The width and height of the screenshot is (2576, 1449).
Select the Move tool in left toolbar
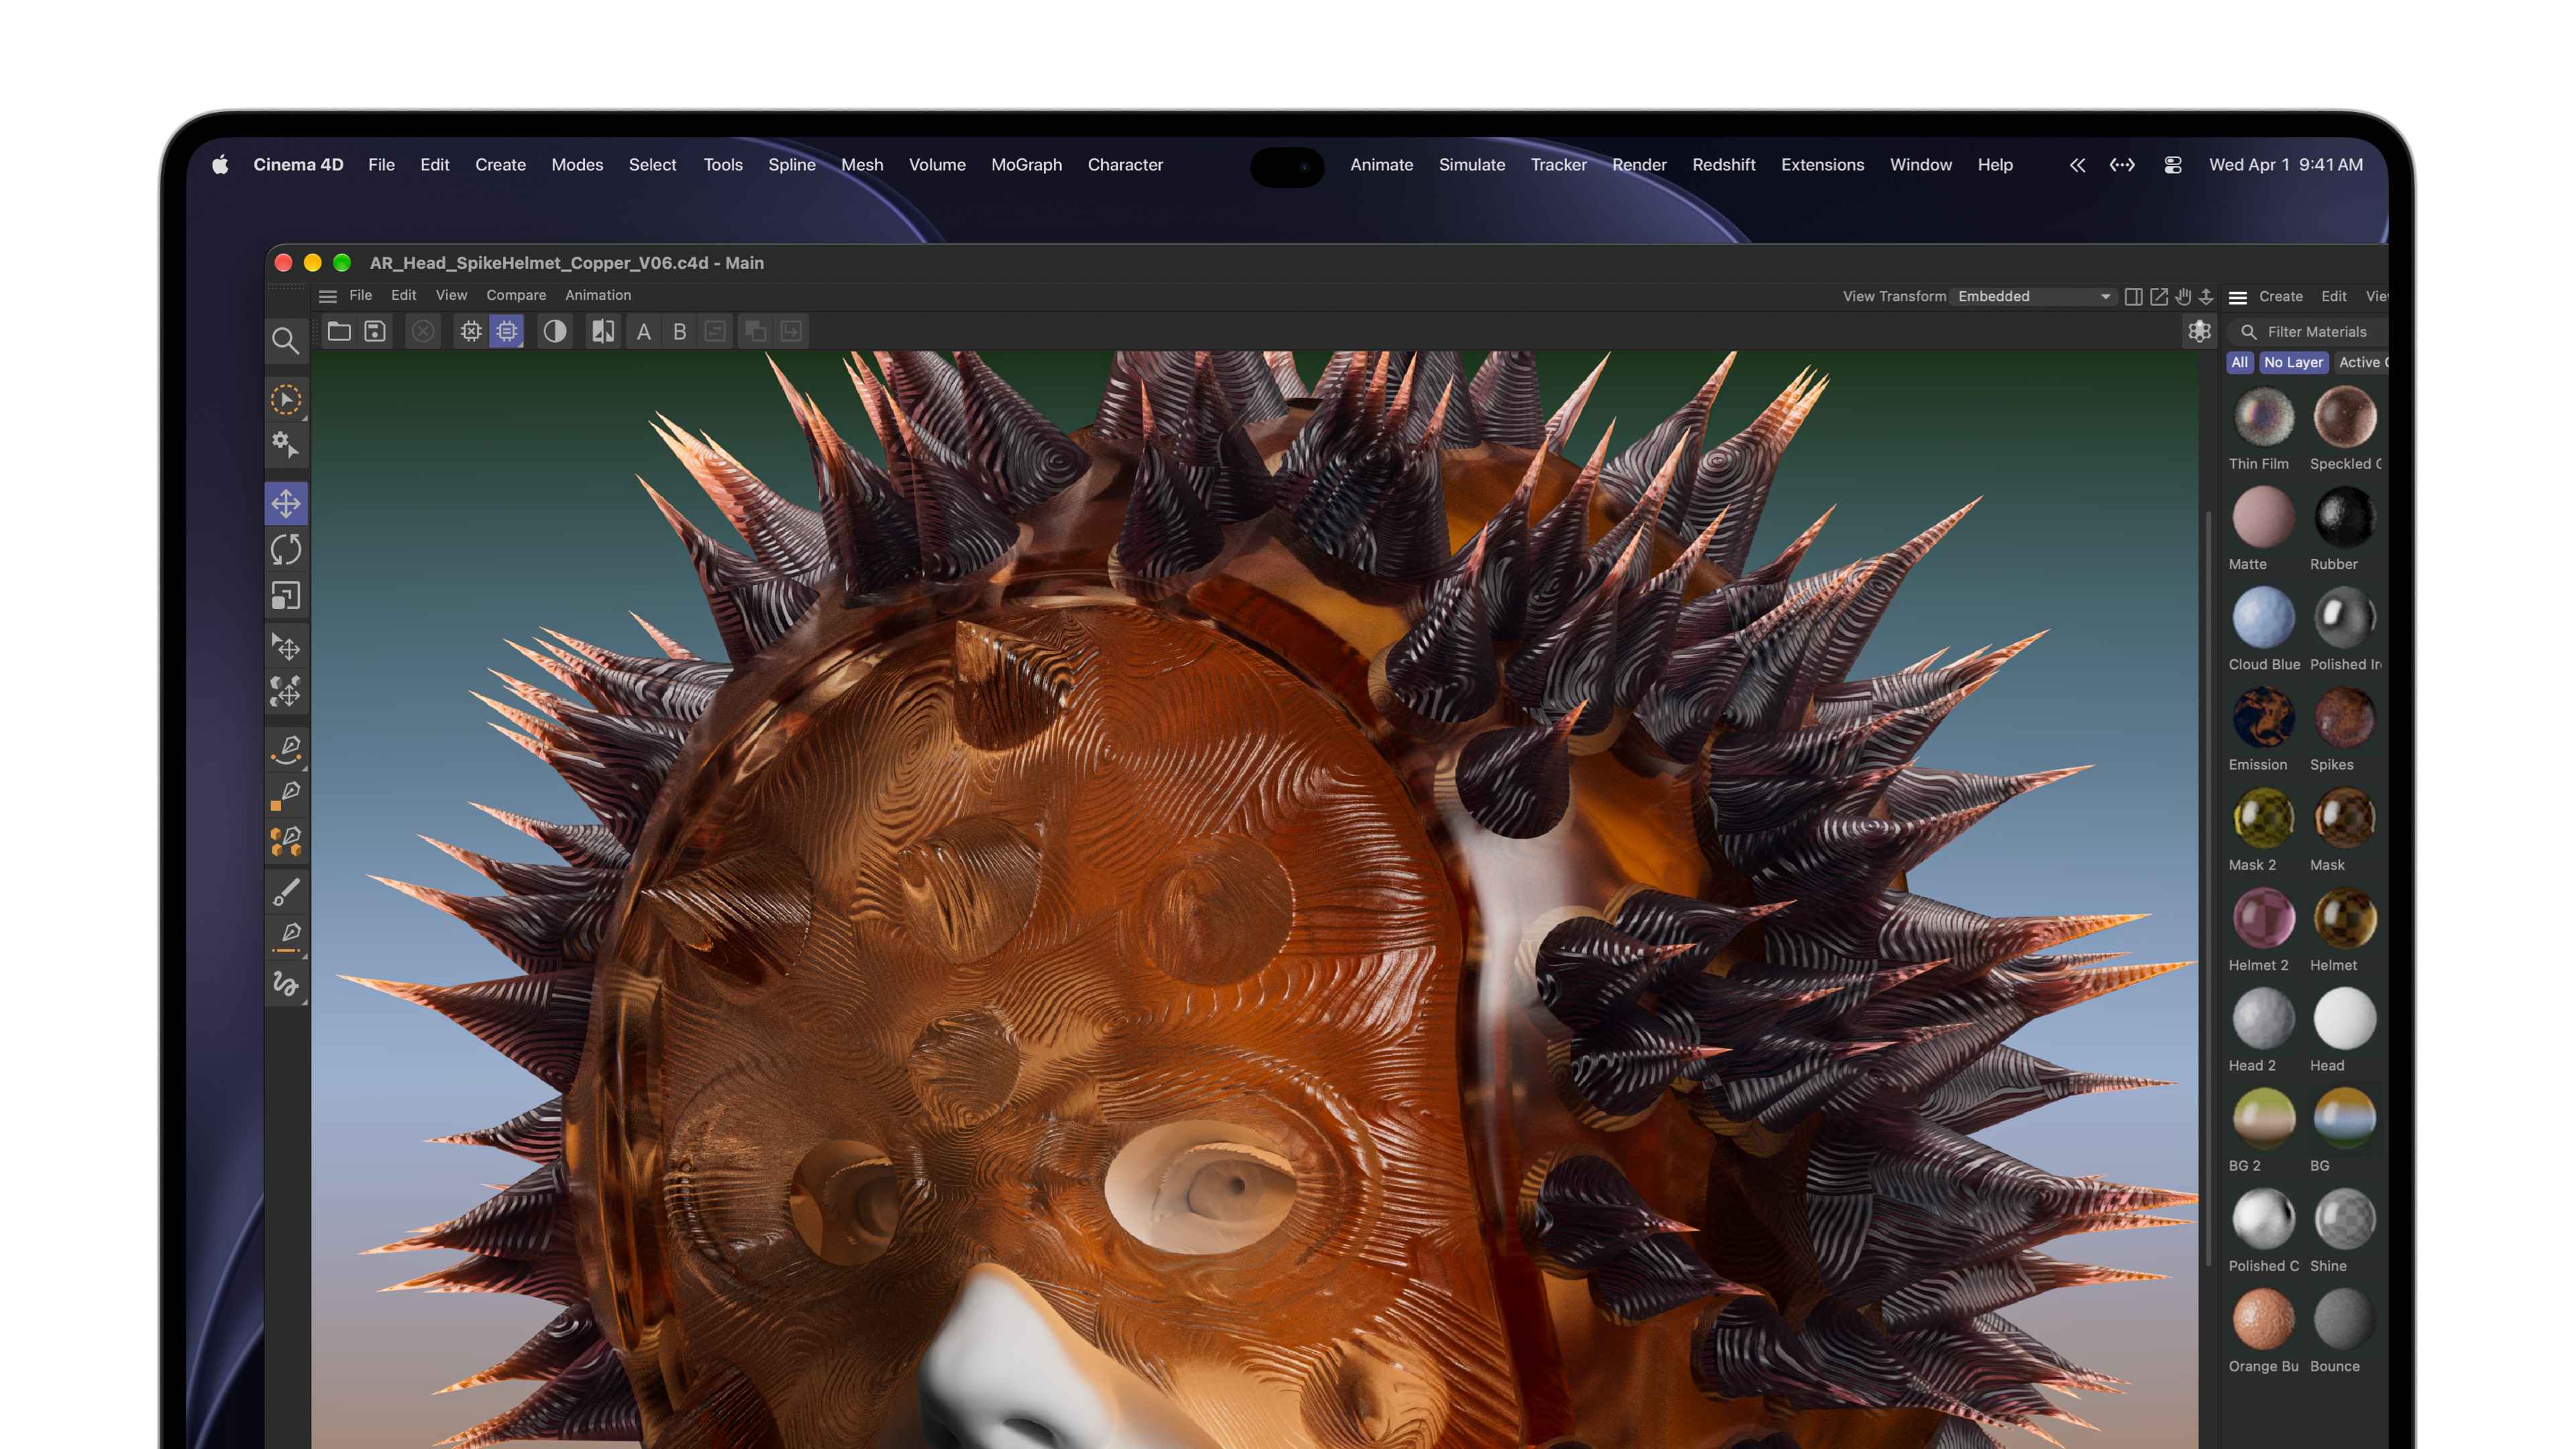[286, 503]
